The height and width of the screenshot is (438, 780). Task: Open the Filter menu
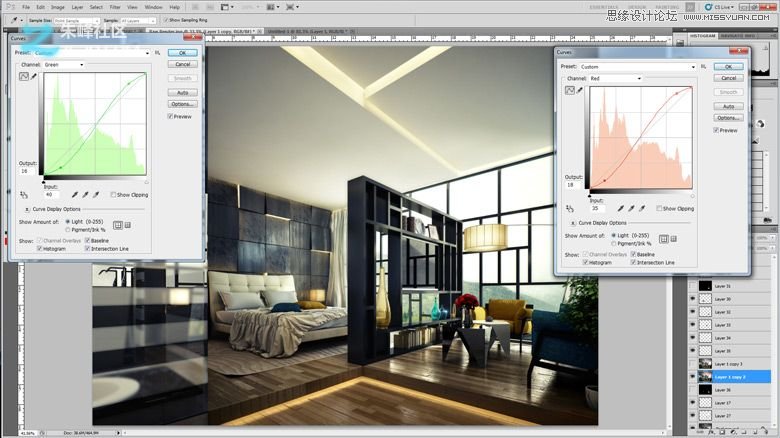coord(115,7)
